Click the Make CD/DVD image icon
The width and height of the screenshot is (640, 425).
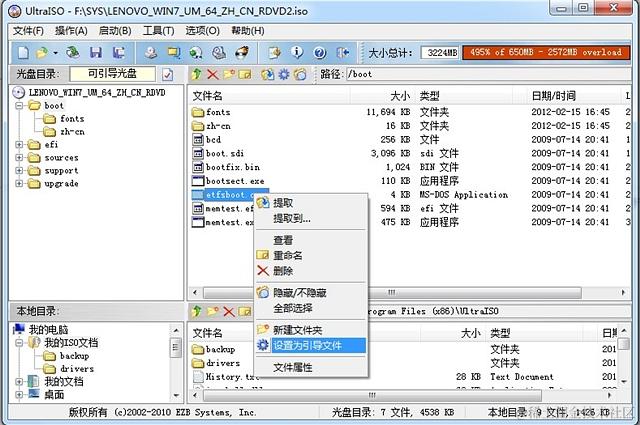pyautogui.click(x=151, y=53)
